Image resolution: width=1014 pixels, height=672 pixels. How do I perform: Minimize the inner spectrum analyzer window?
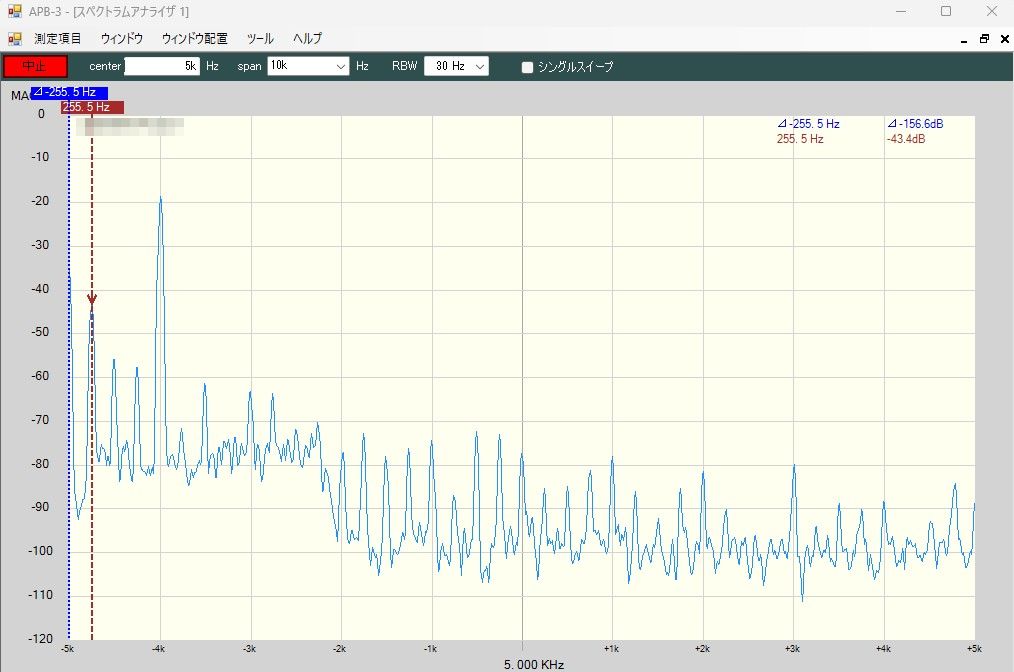tap(963, 39)
